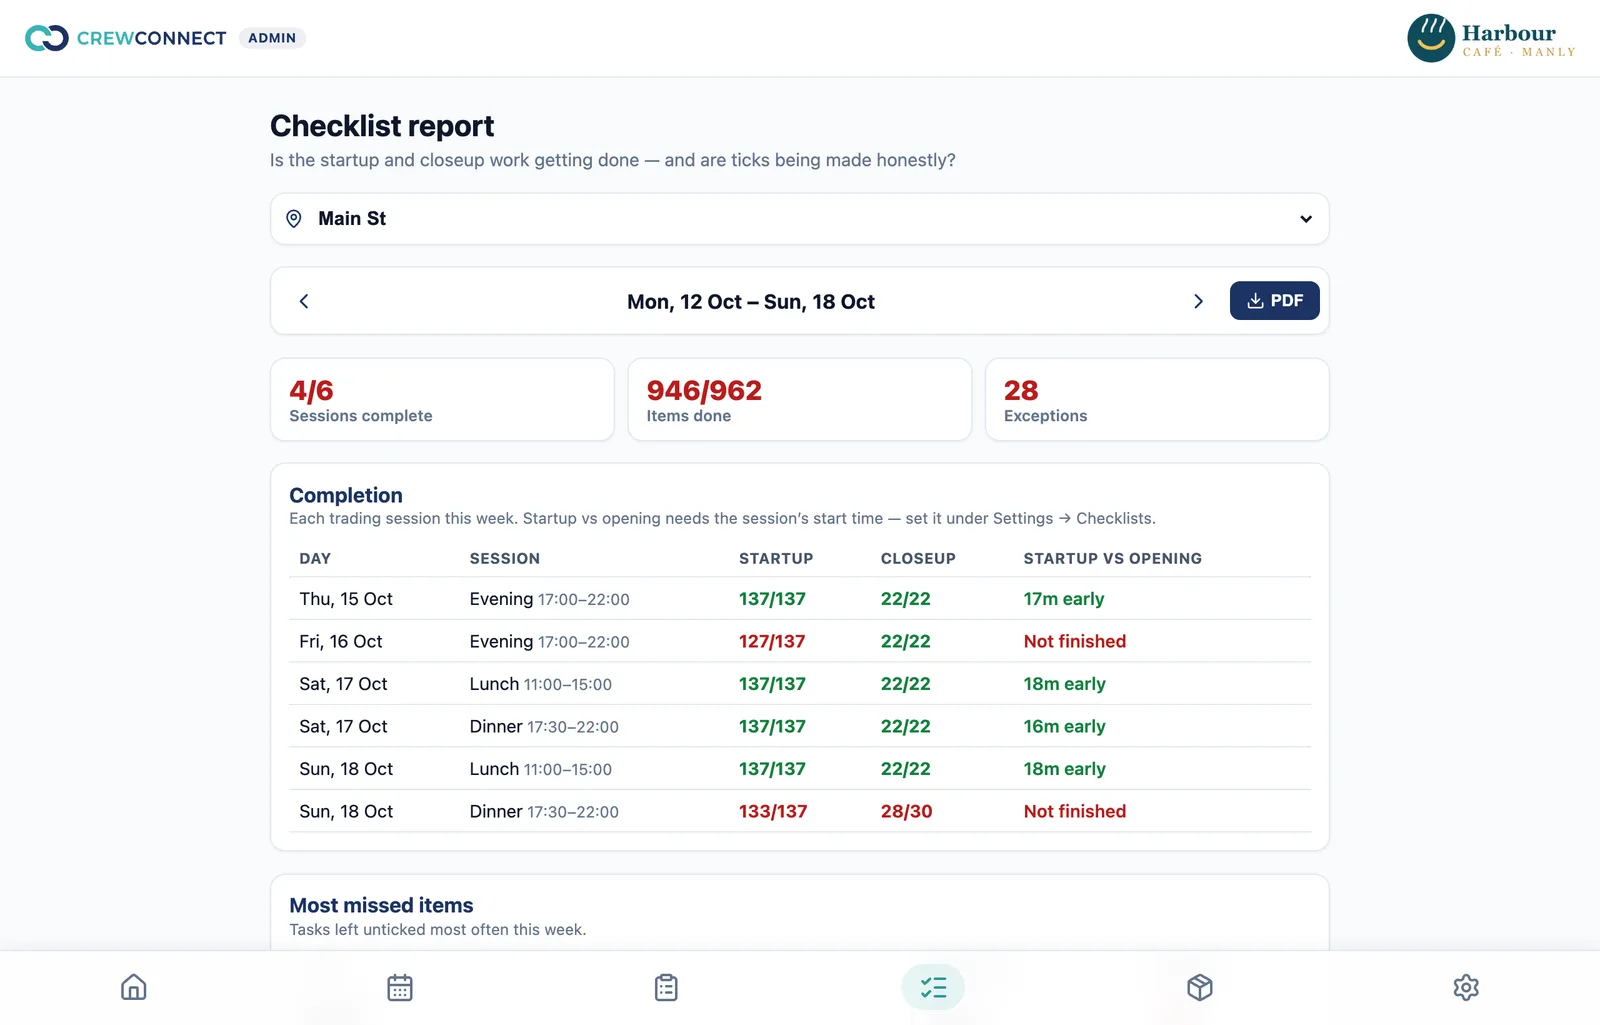Click the SESSION column header
Screen dimensions: 1600x1025
(504, 559)
